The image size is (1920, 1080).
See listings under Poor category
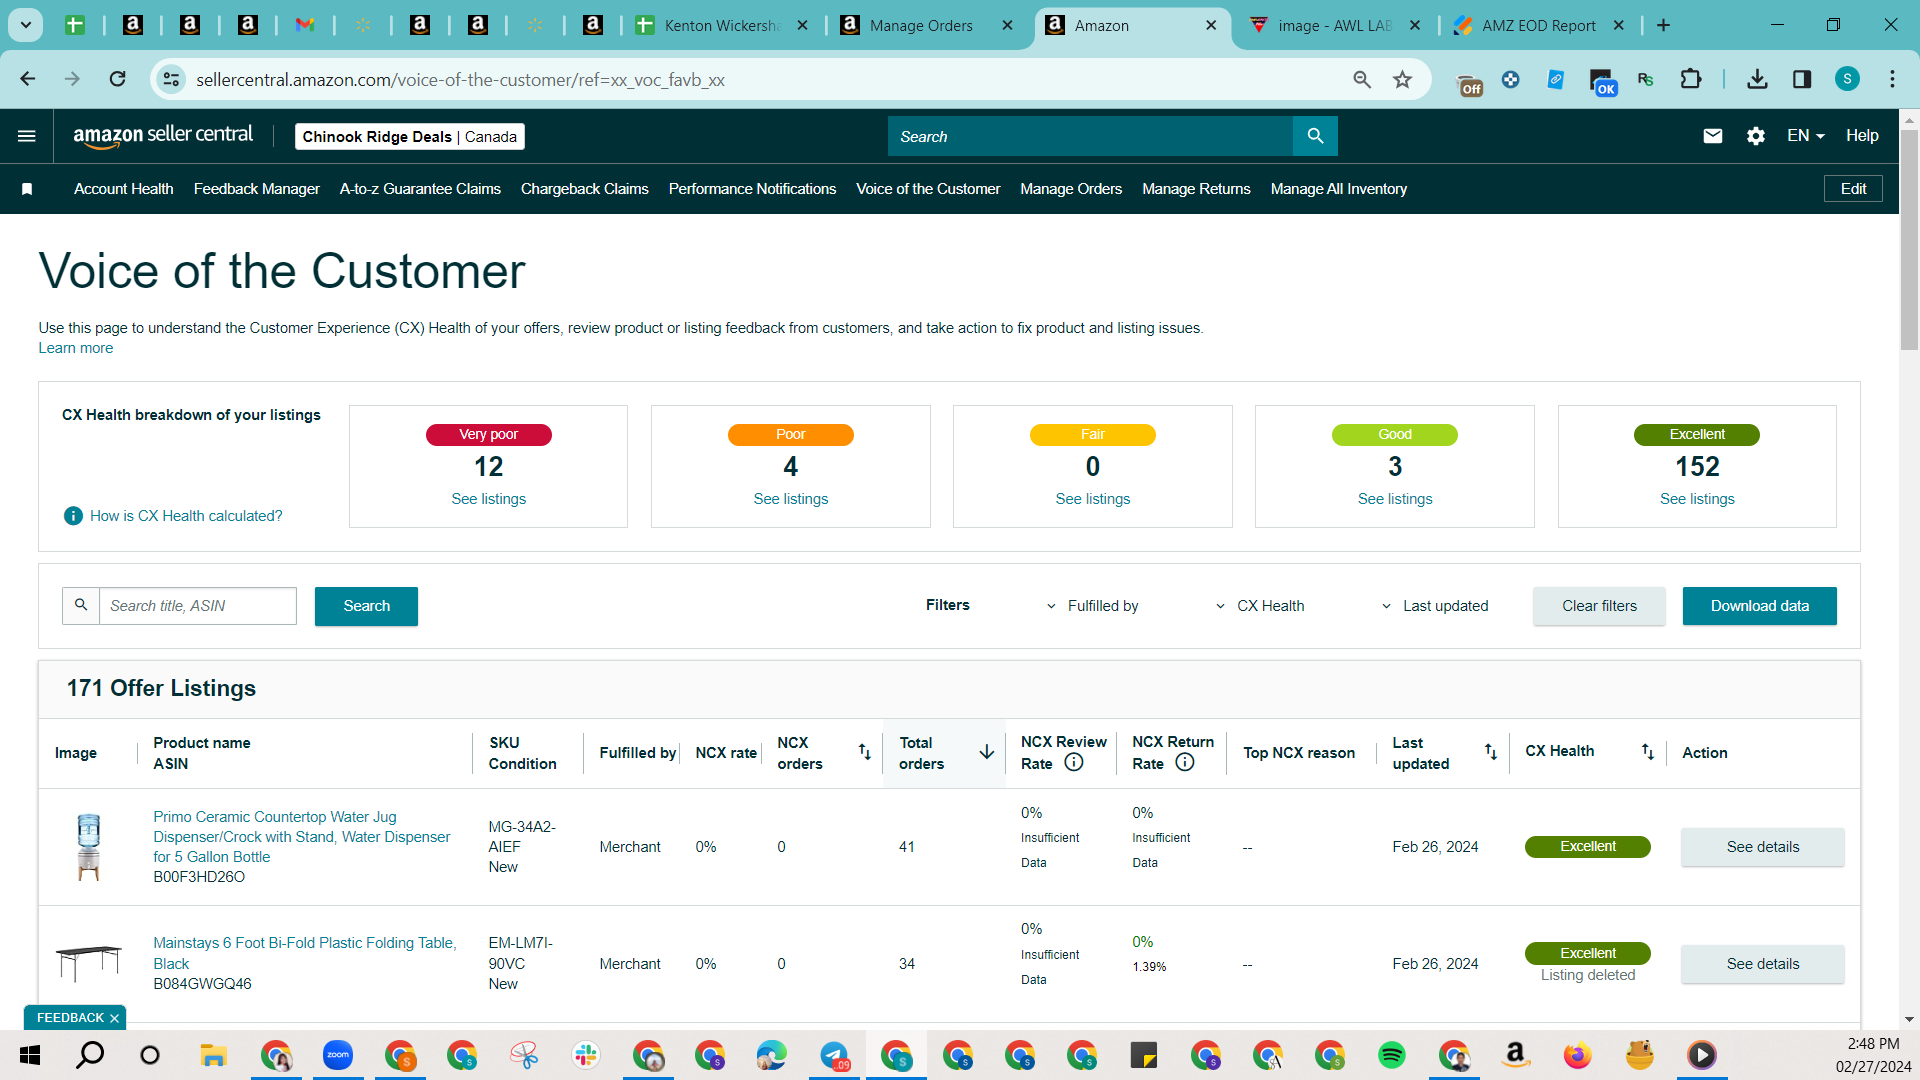coord(790,499)
